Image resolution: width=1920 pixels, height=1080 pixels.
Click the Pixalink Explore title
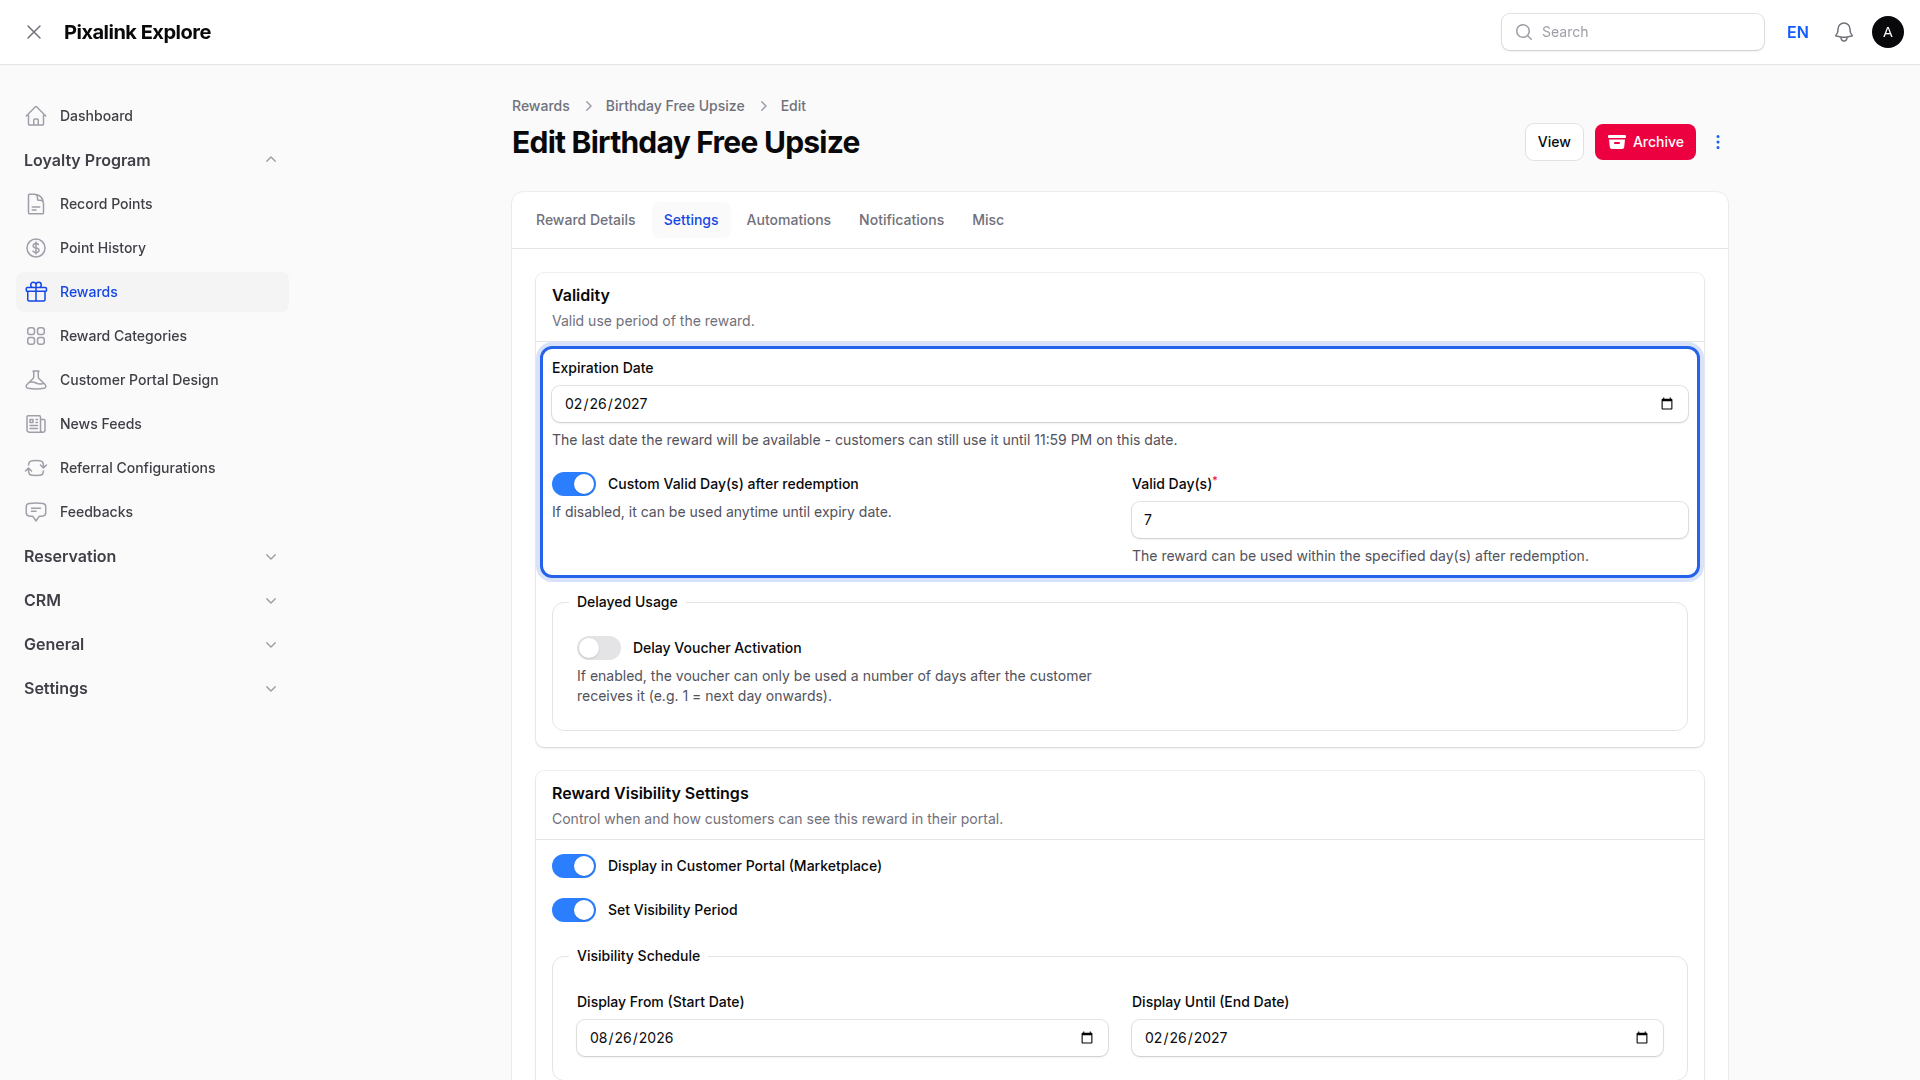(x=137, y=32)
